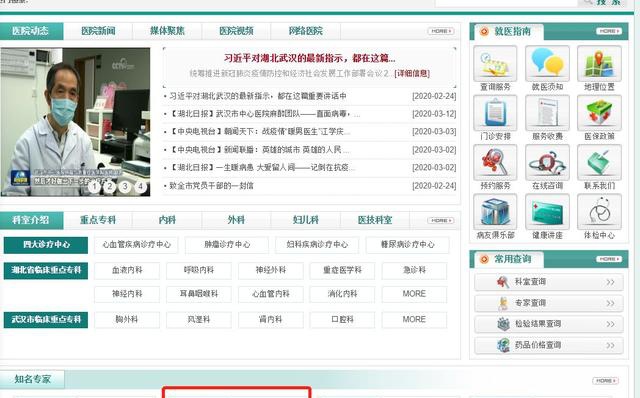
Task: Open the 健康讲座 card icon
Action: pos(547,212)
